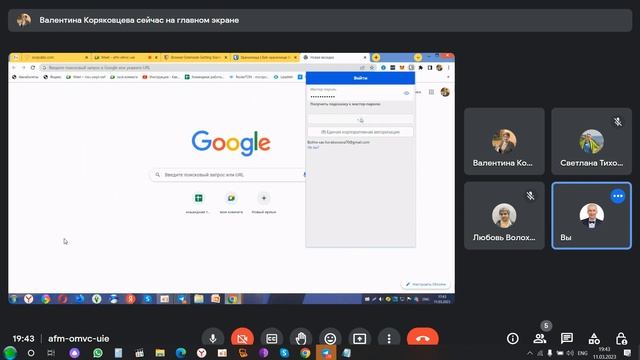
Task: Open the taskbar clock and date
Action: tap(604, 353)
